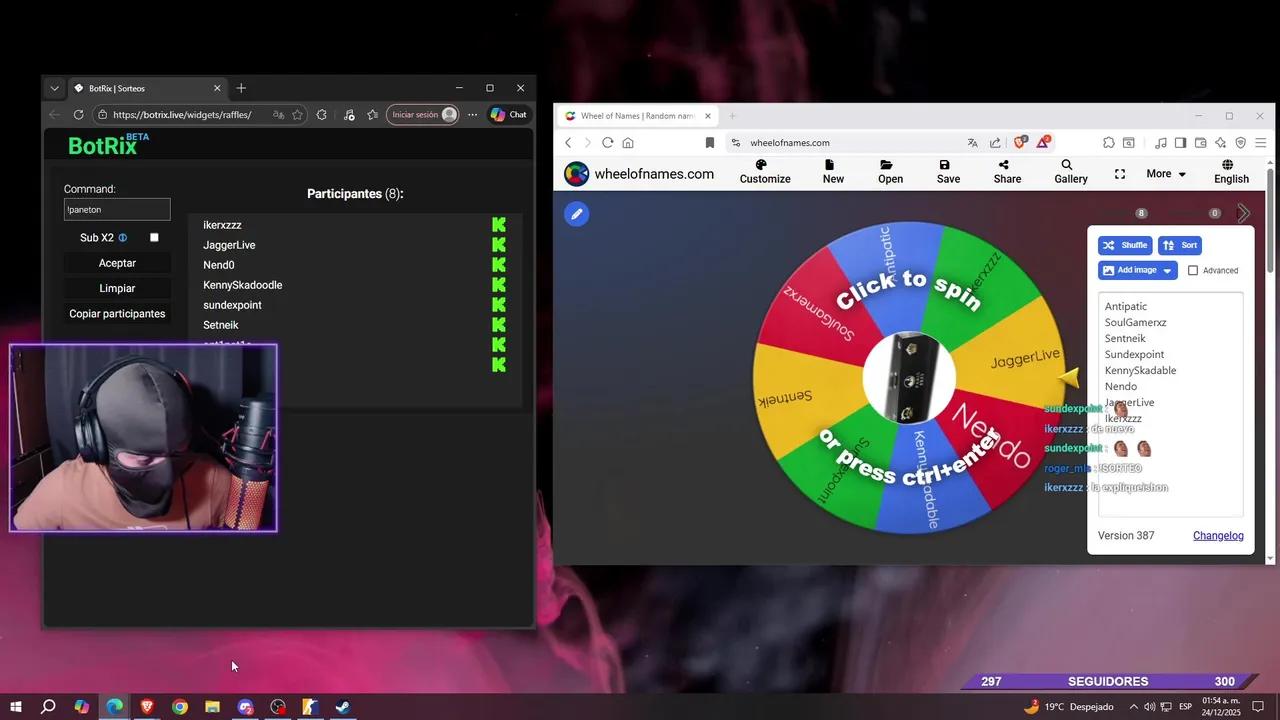The width and height of the screenshot is (1280, 720).
Task: Click the Command input field in BotRix
Action: 117,210
